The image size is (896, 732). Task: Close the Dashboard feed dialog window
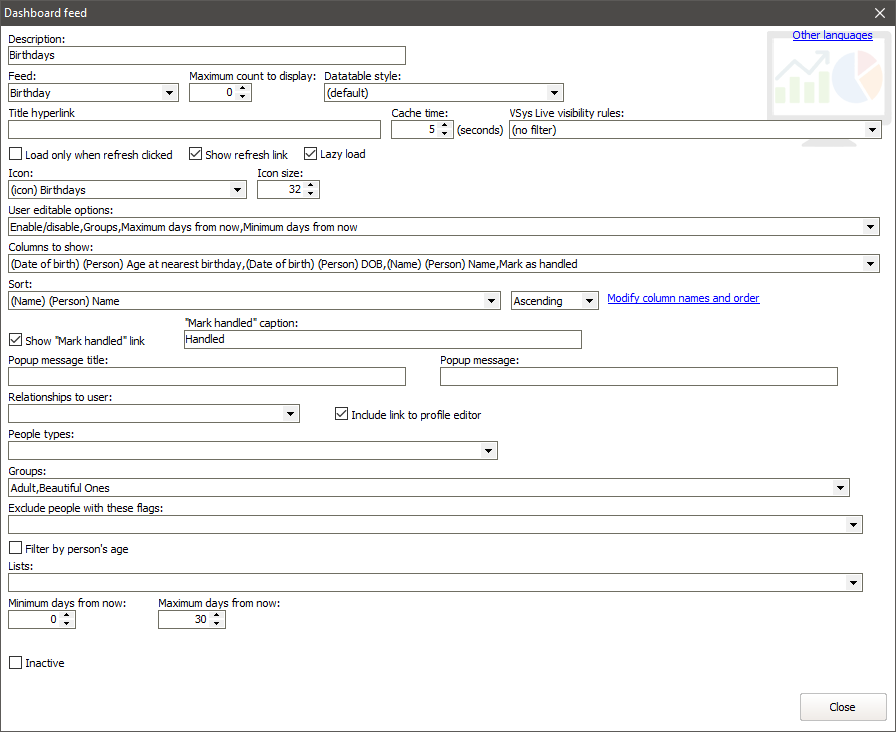[879, 13]
